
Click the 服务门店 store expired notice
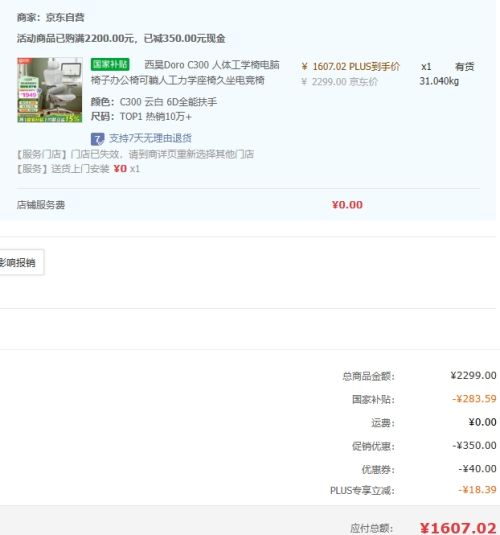pos(135,154)
